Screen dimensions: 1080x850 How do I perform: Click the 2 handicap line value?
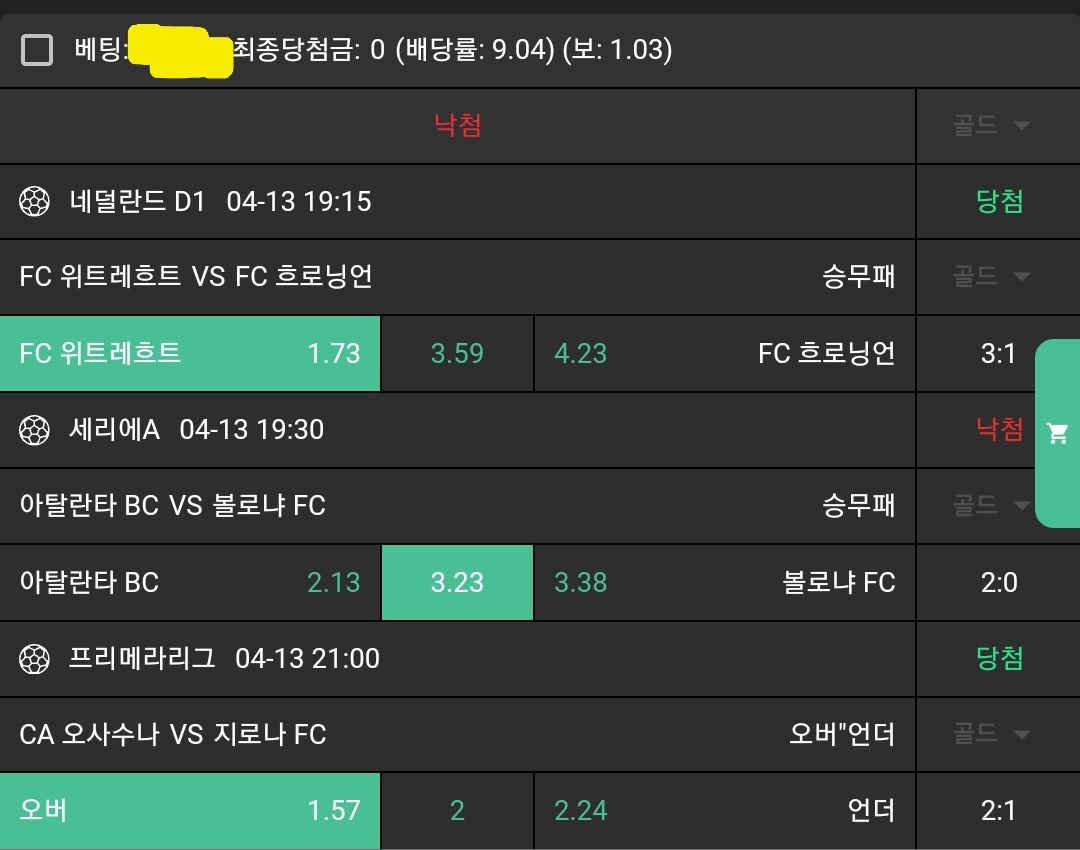pos(457,810)
